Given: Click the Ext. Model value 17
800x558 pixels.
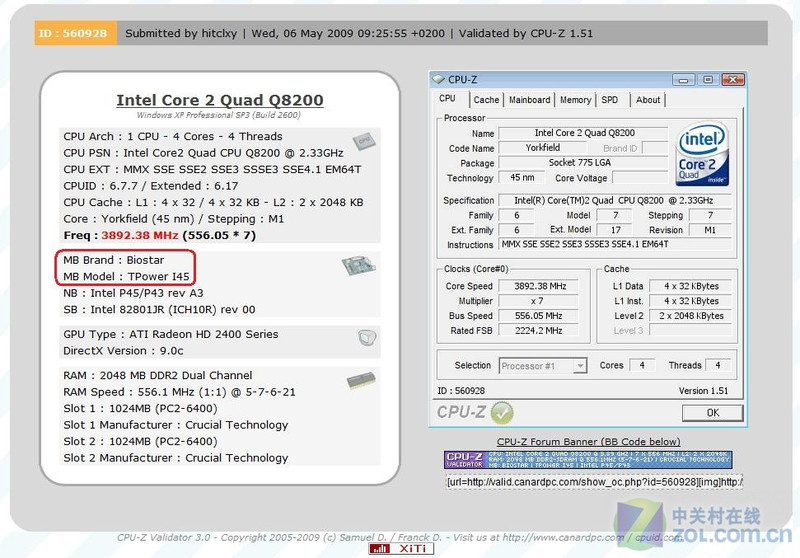Looking at the screenshot, I should [615, 230].
